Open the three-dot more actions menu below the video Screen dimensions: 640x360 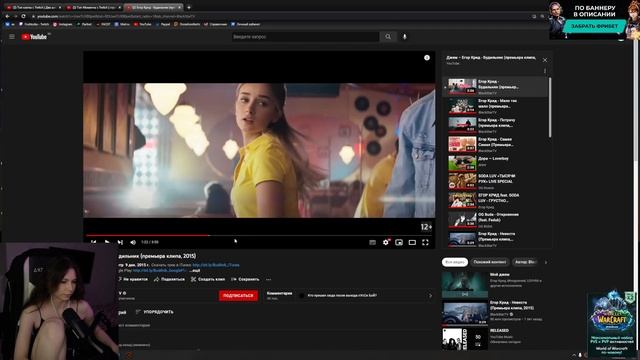pos(268,280)
